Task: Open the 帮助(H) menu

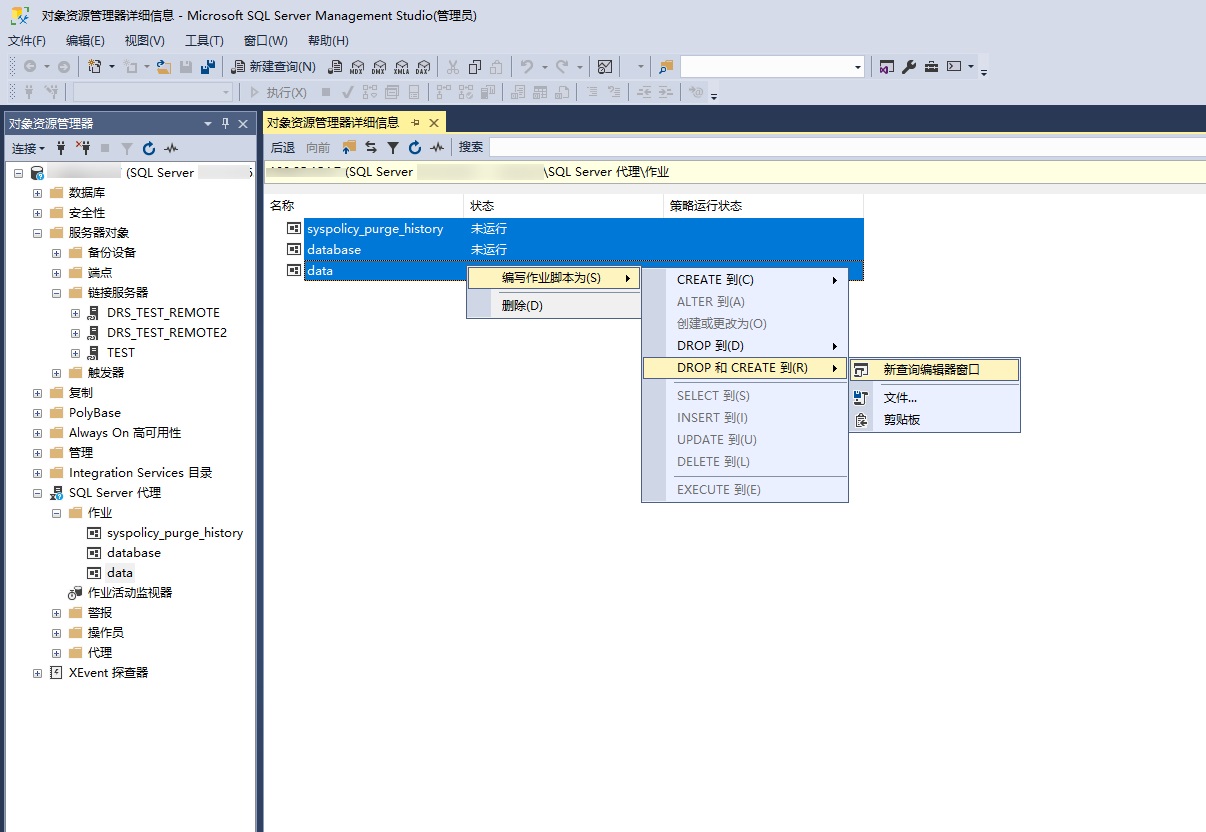Action: (x=328, y=41)
